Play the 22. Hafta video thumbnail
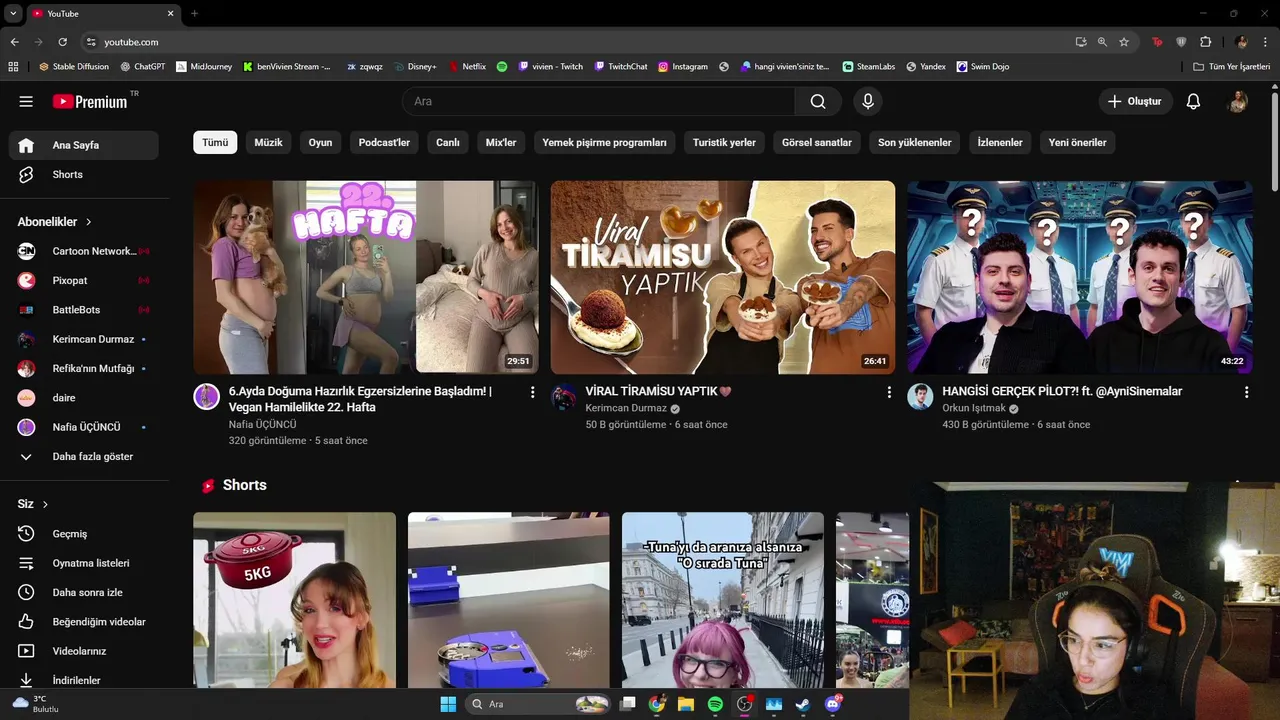1280x720 pixels. (x=366, y=277)
